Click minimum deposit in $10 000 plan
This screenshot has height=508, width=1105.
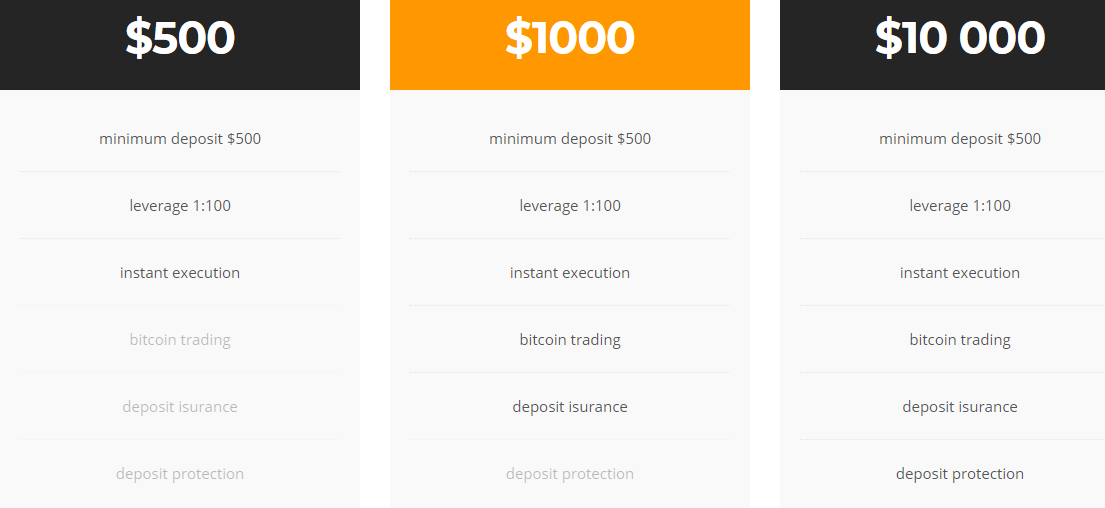(959, 139)
